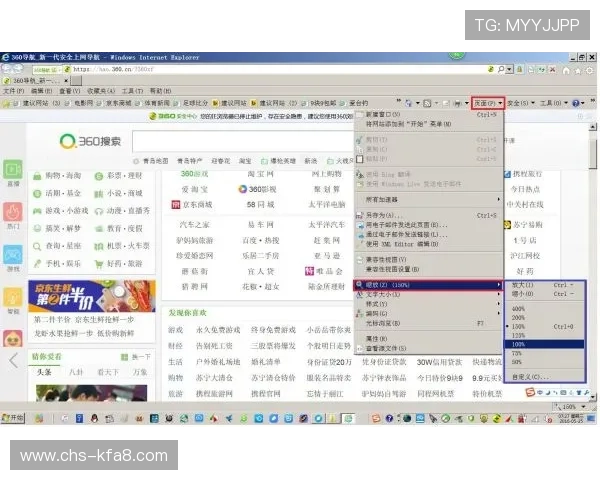Open the 帮助(H) menu
This screenshot has width=600, height=480.
(160, 91)
